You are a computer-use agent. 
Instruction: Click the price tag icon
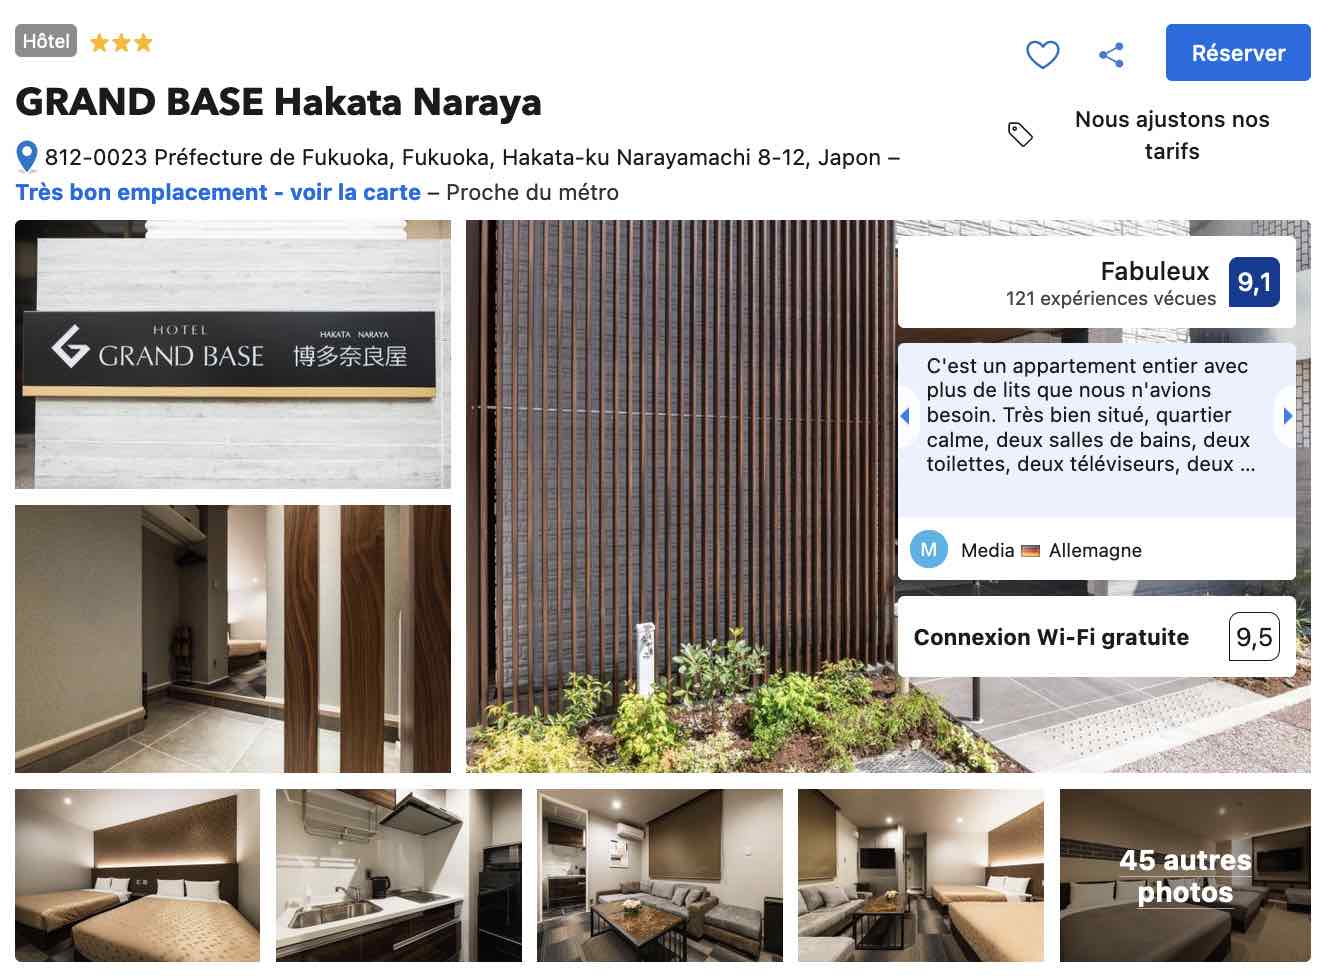pos(1020,134)
